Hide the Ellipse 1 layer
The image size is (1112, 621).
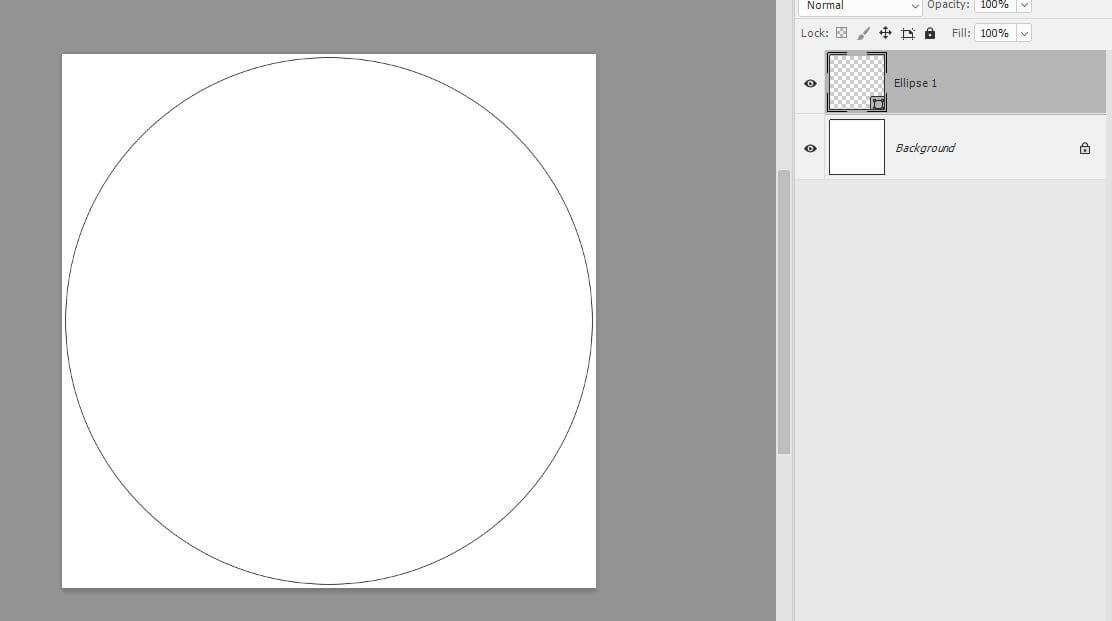point(810,83)
